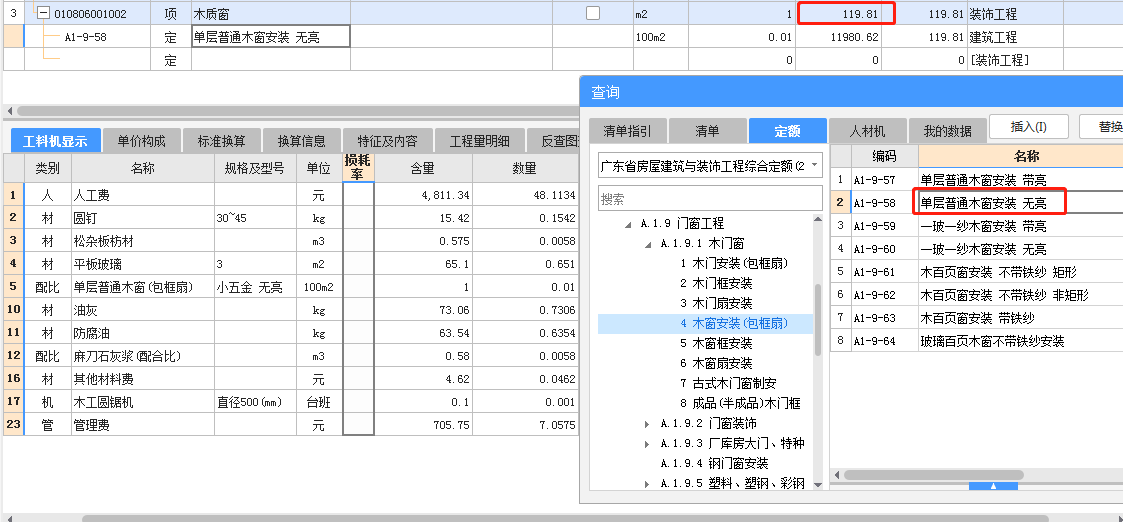Click the 麻刀石灰浆(配合比) row
The width and height of the screenshot is (1123, 522).
290,356
